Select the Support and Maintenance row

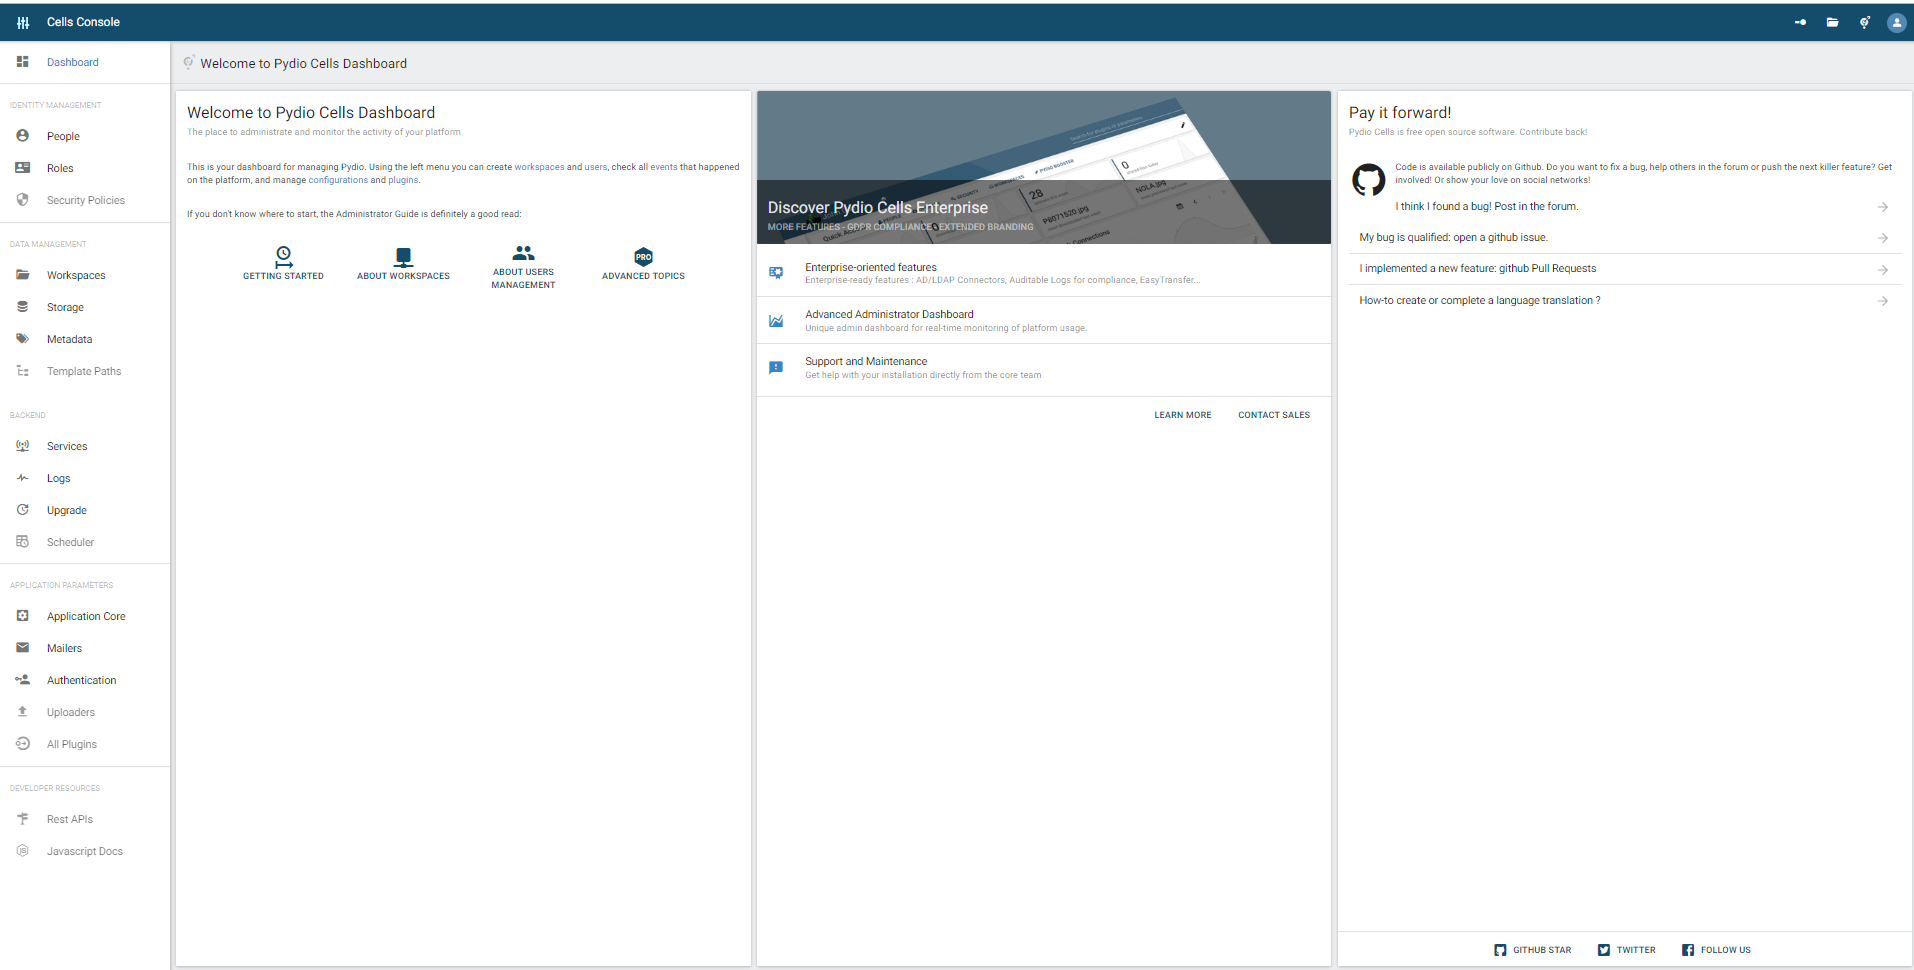point(1043,368)
